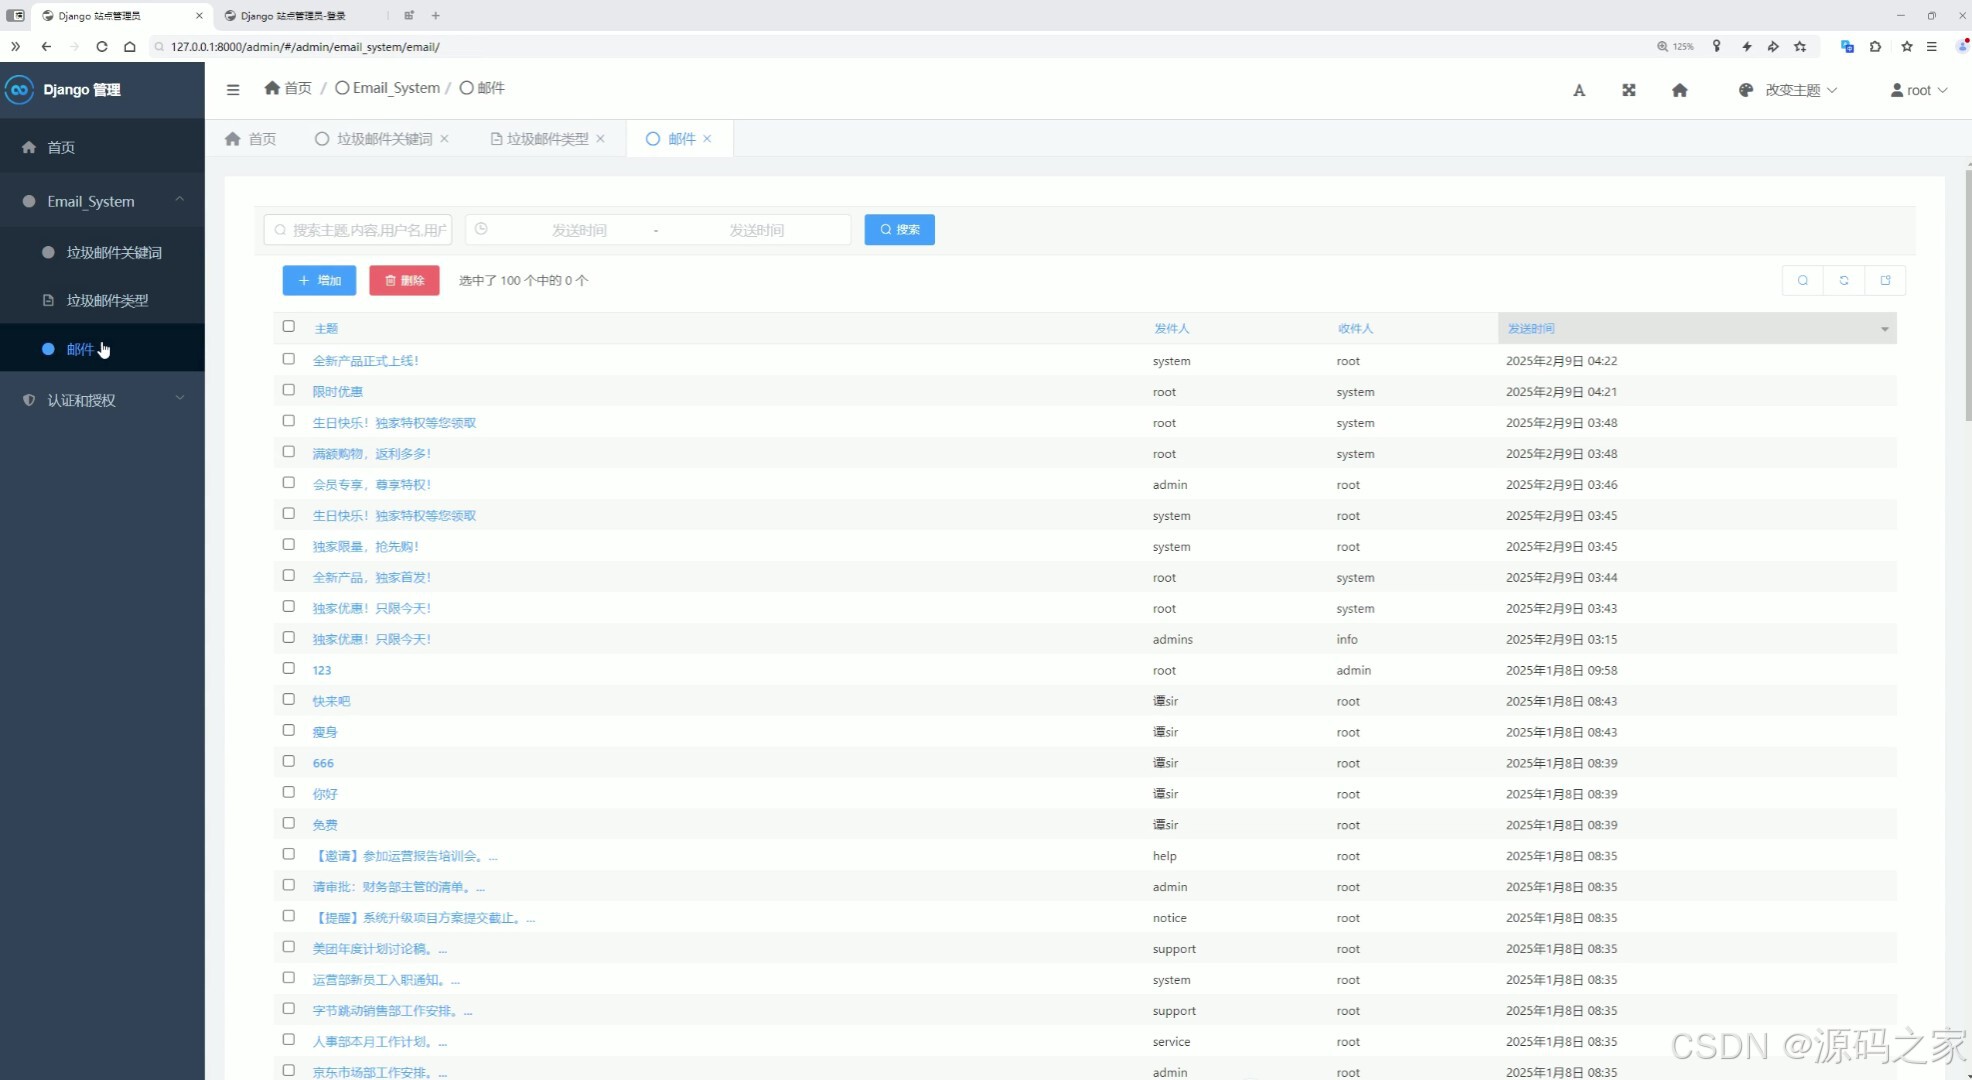The height and width of the screenshot is (1080, 1972).
Task: Click the blue 搜索 search button
Action: point(899,230)
